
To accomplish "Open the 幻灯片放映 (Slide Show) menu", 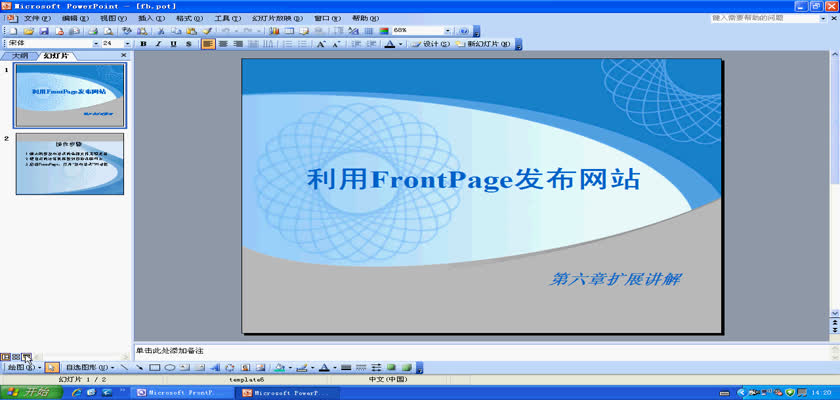I will click(277, 18).
